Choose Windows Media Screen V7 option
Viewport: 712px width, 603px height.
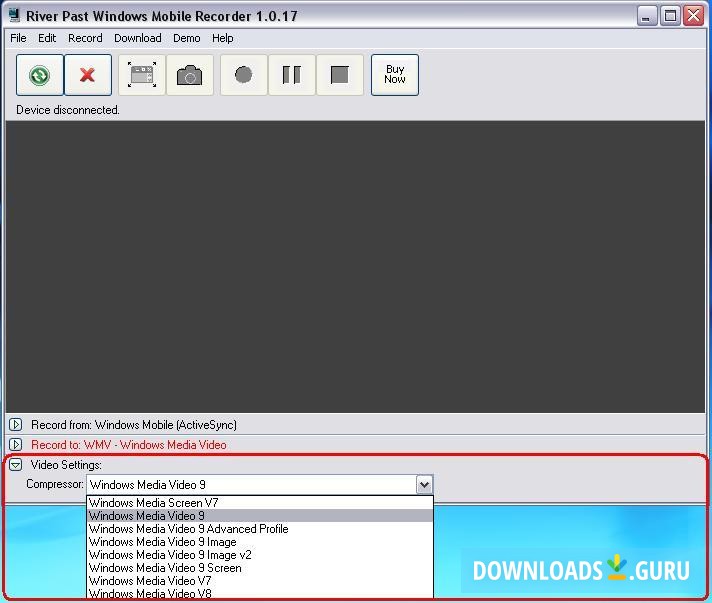[x=260, y=503]
